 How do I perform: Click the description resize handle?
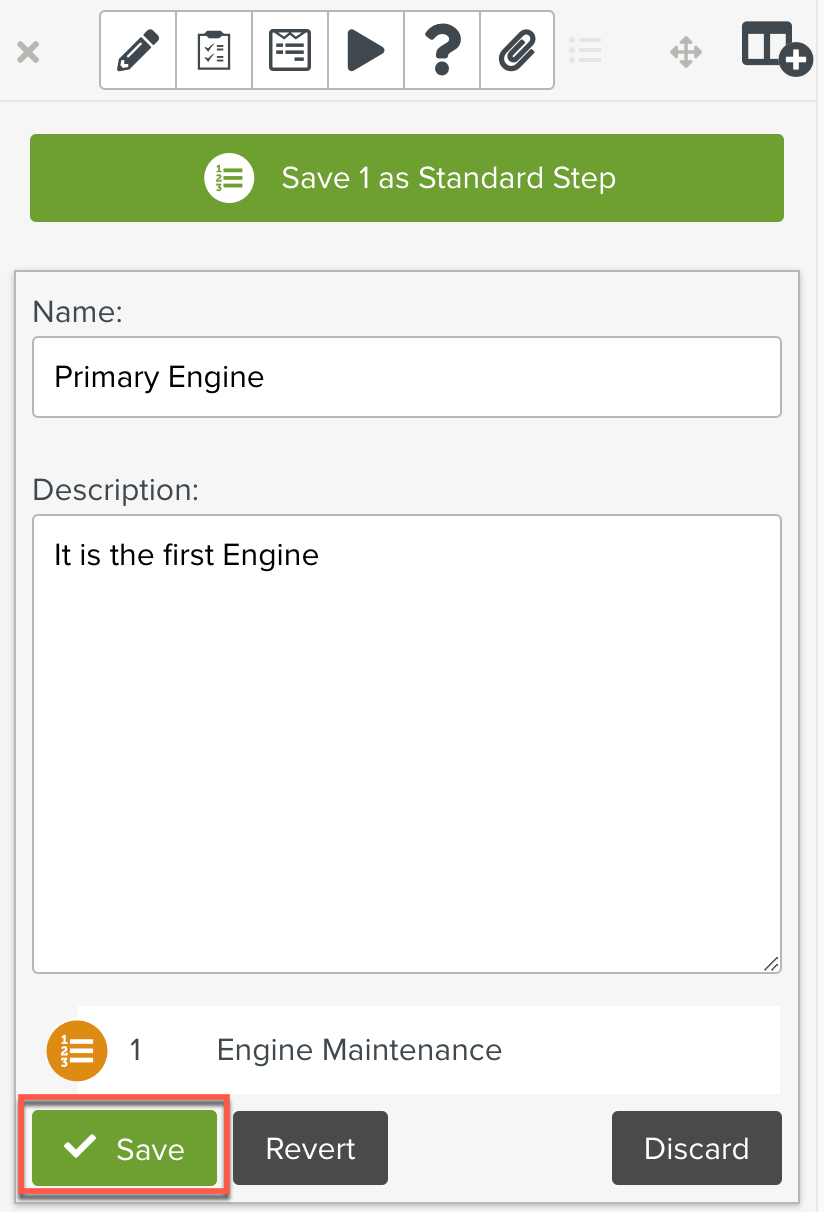click(770, 963)
